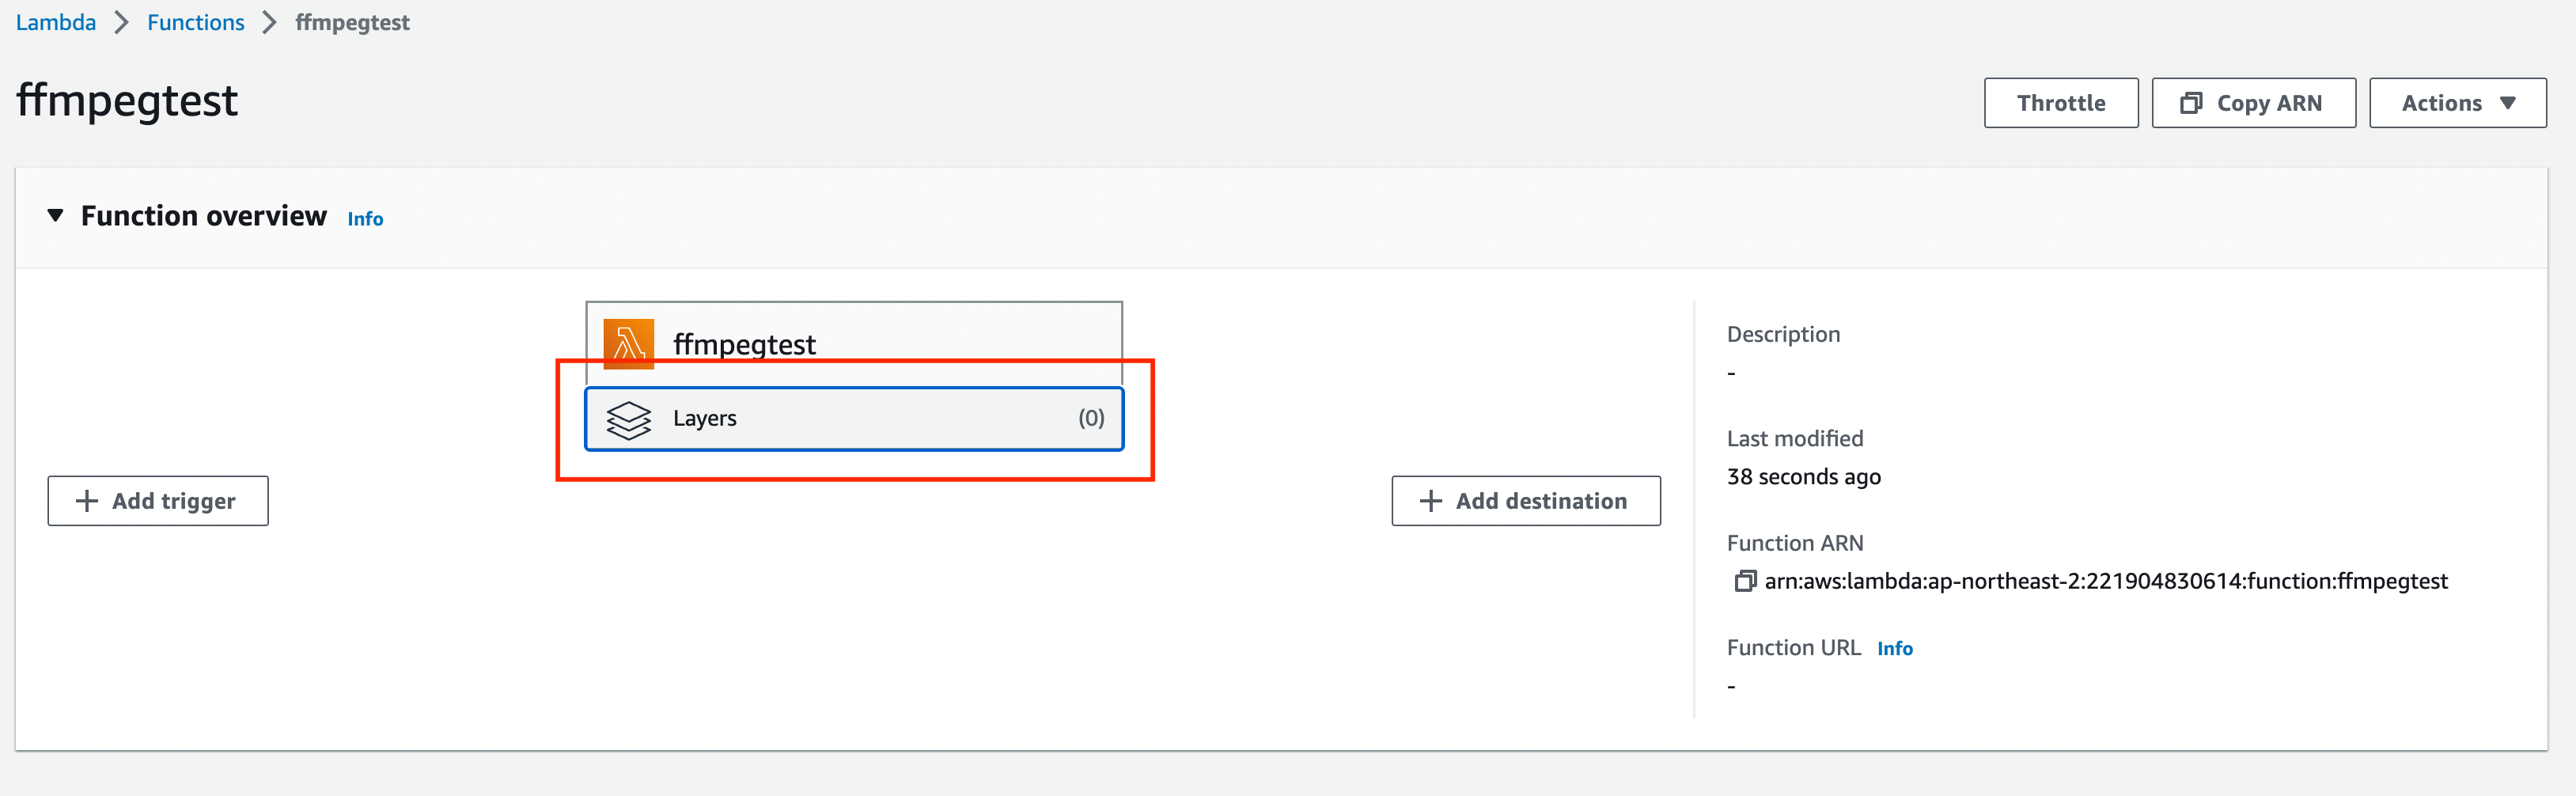The width and height of the screenshot is (2576, 796).
Task: Click the orange Lambda function icon
Action: tap(628, 344)
